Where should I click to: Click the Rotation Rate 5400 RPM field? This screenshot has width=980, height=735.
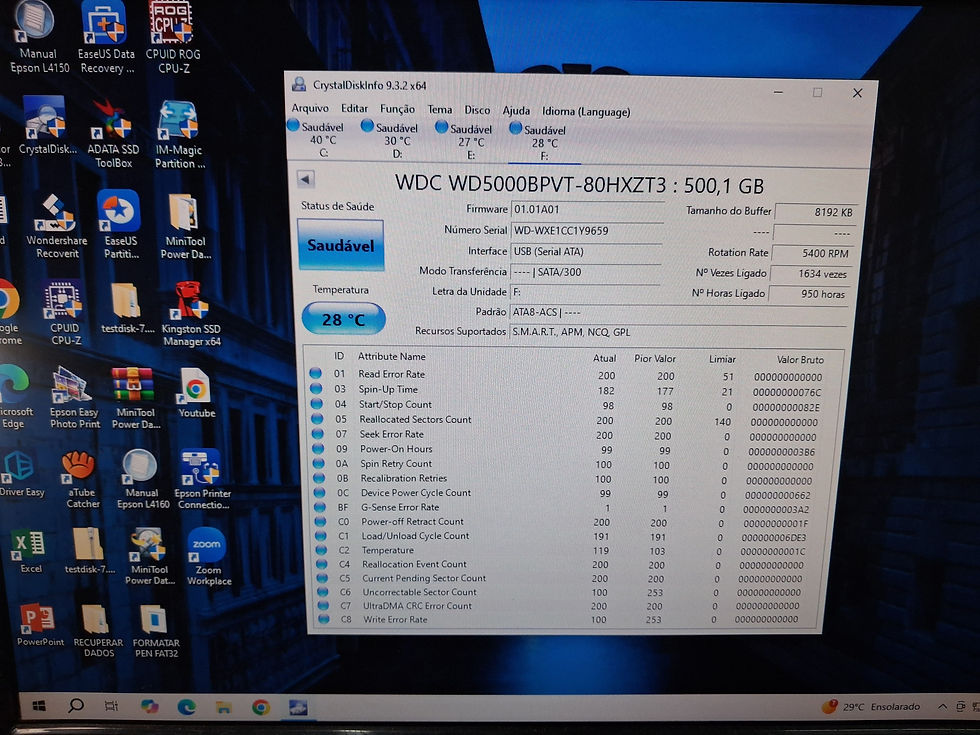pyautogui.click(x=812, y=253)
